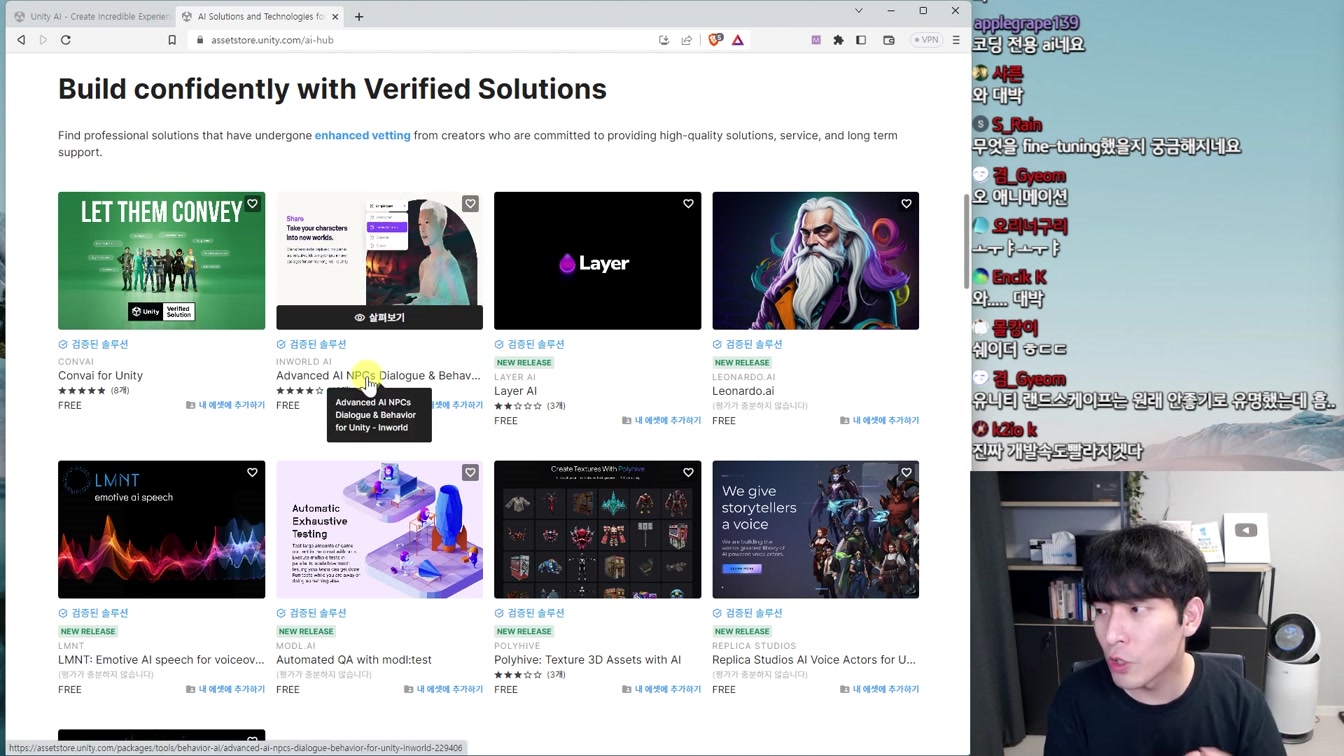Open the Layer logo thumbnail
This screenshot has width=1344, height=756.
coord(597,261)
